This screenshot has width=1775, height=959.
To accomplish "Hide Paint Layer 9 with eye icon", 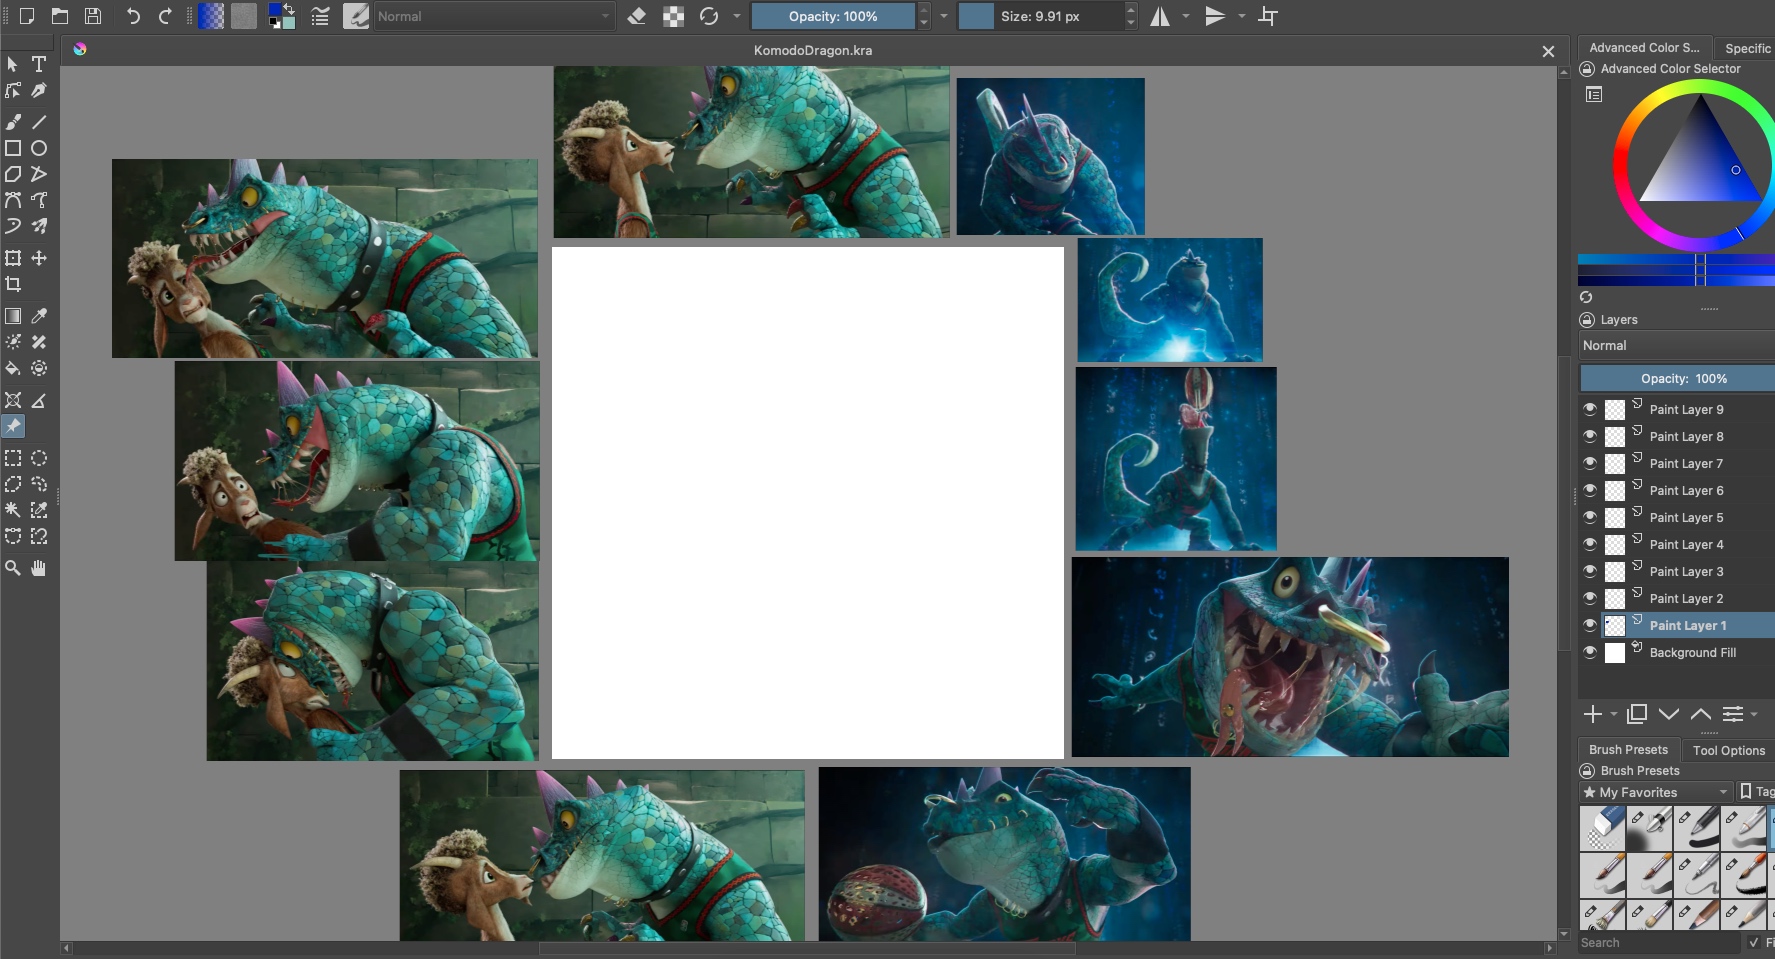I will pyautogui.click(x=1590, y=409).
